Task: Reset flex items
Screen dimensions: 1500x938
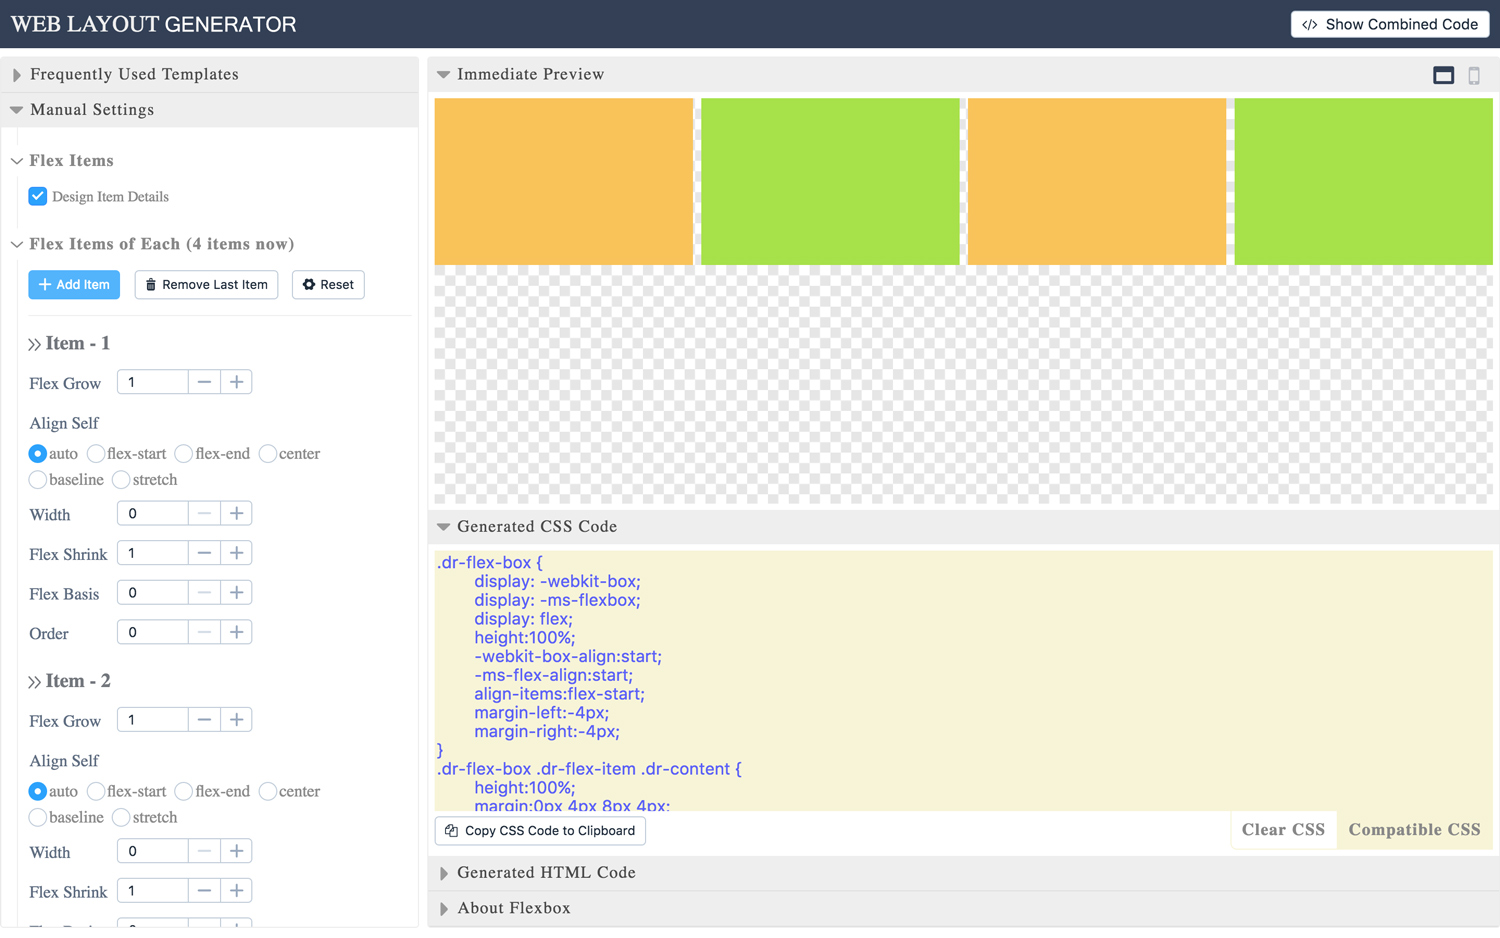Action: [328, 285]
